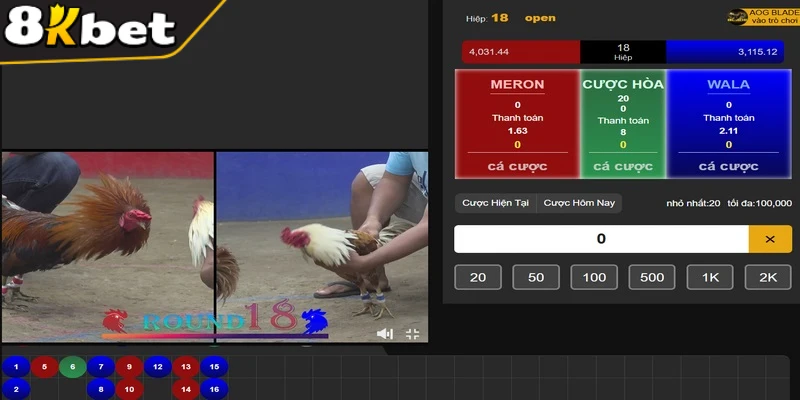Click red round 5 result marker

[44, 367]
